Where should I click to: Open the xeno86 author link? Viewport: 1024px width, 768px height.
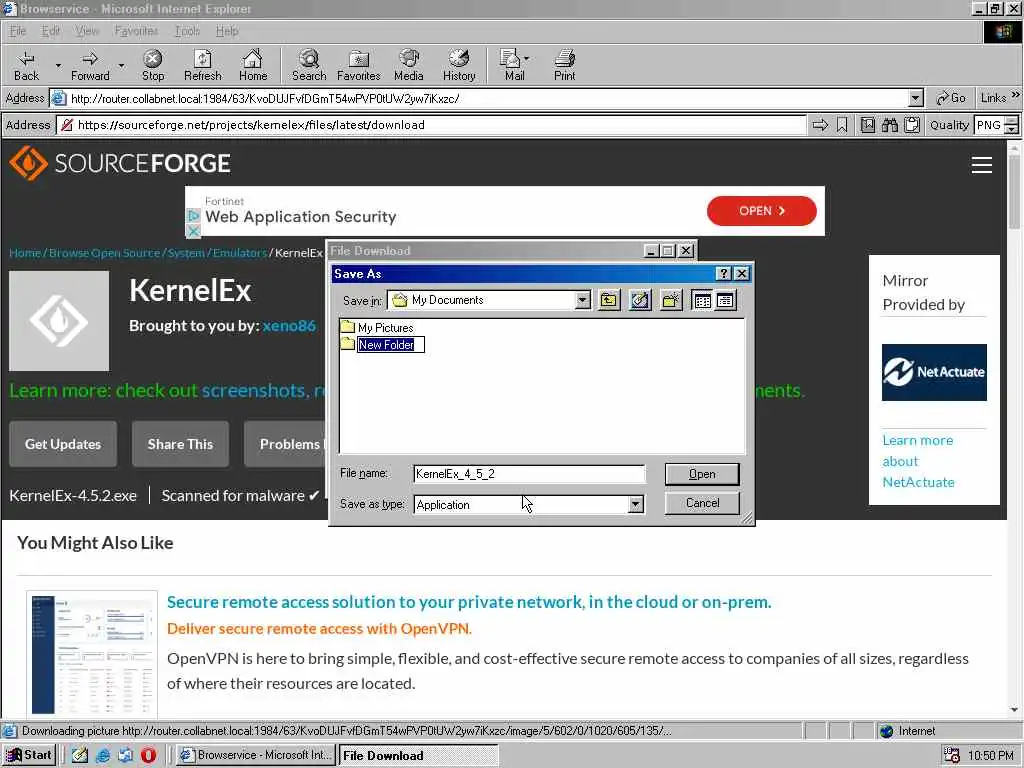pyautogui.click(x=289, y=325)
